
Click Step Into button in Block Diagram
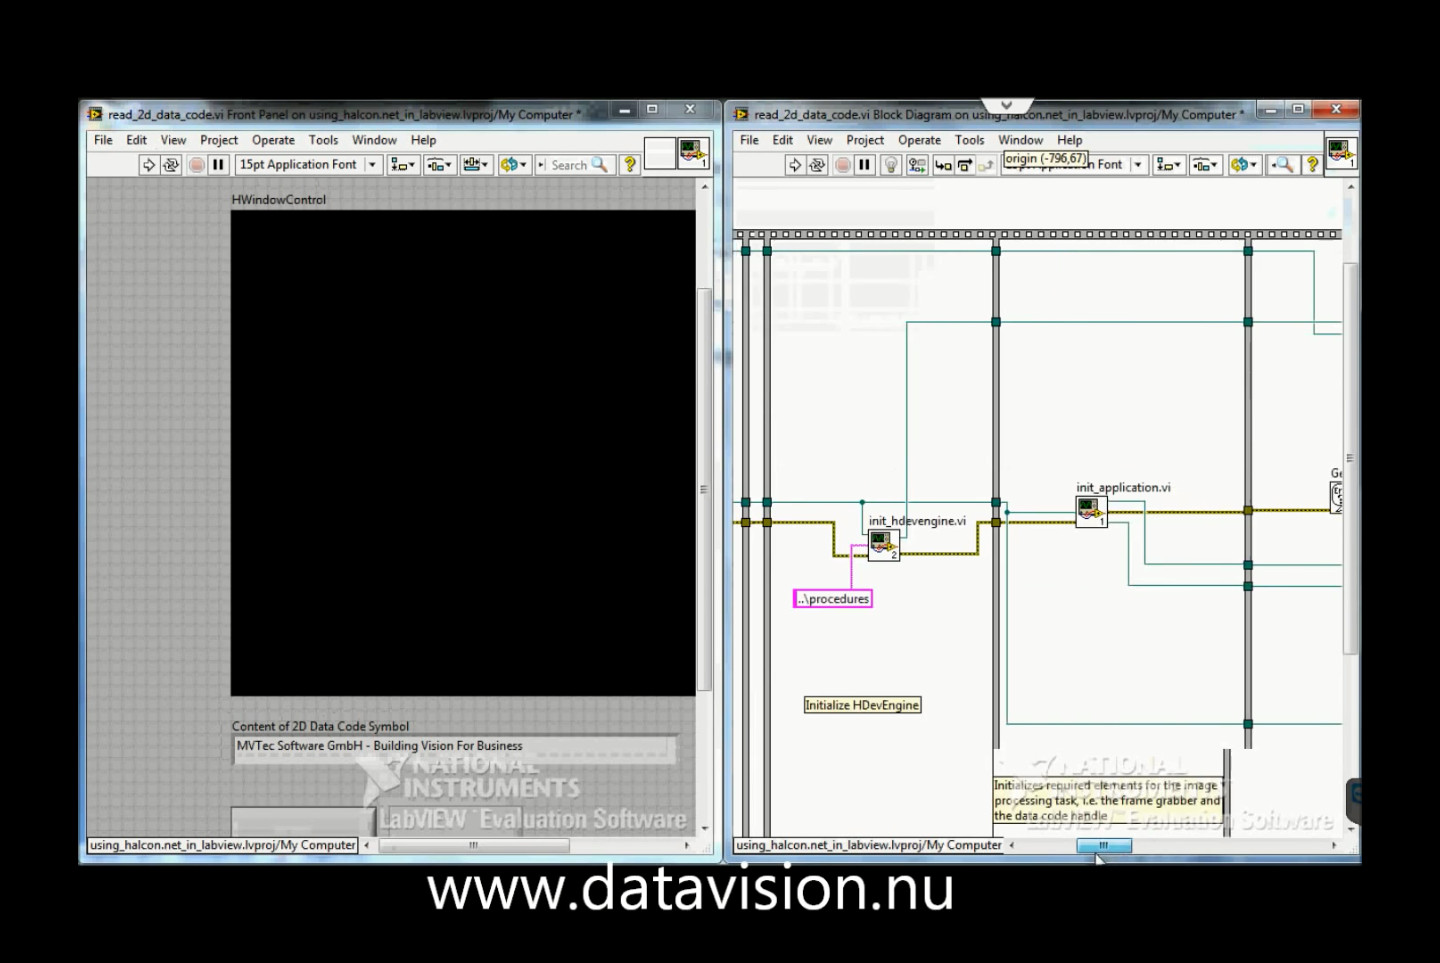tap(942, 165)
